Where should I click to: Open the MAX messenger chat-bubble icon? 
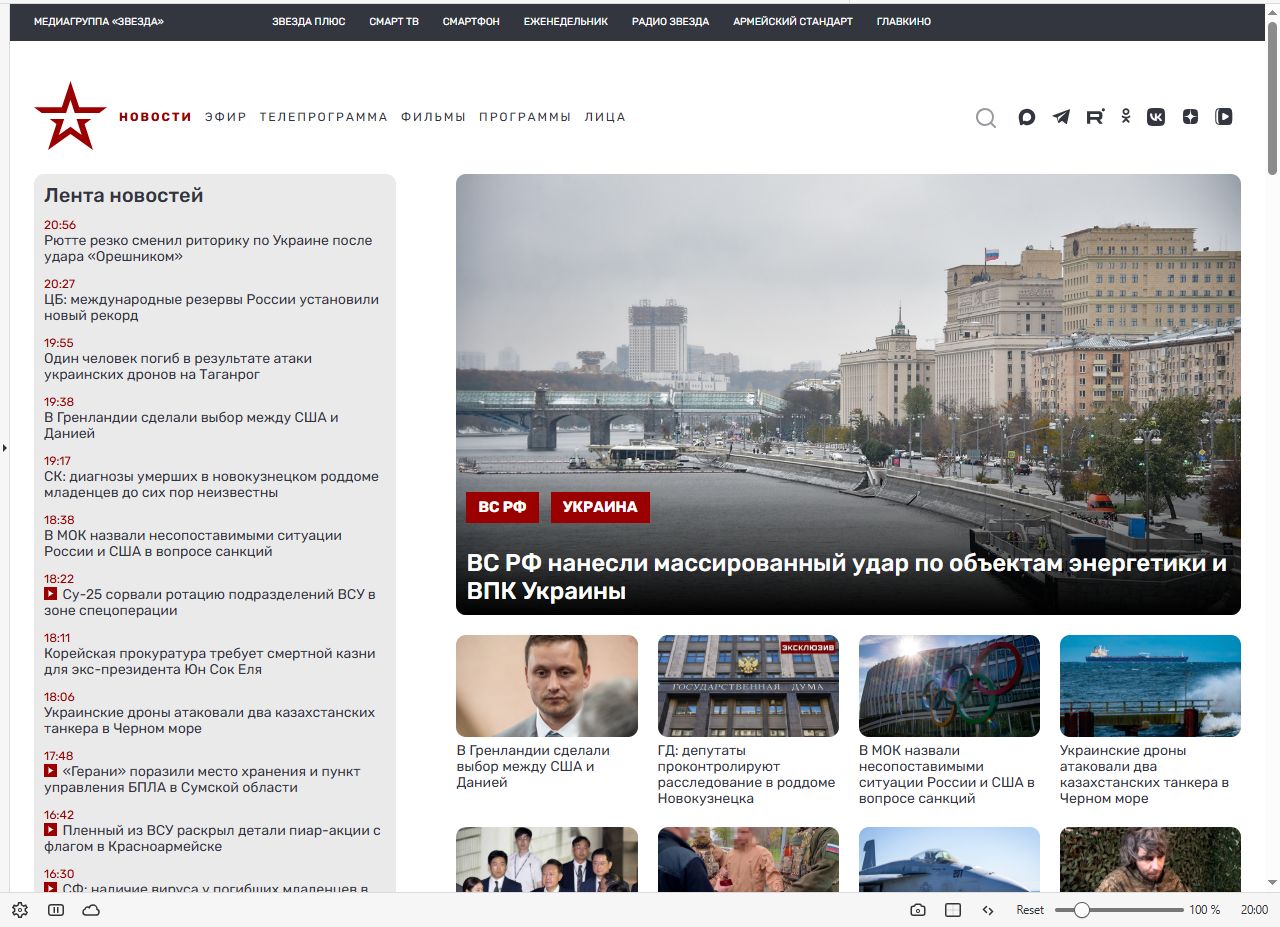point(1026,117)
